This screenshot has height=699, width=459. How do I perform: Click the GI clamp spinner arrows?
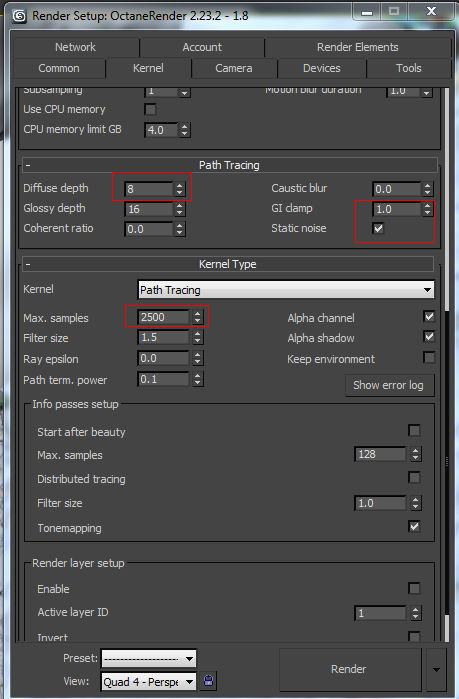pyautogui.click(x=427, y=209)
